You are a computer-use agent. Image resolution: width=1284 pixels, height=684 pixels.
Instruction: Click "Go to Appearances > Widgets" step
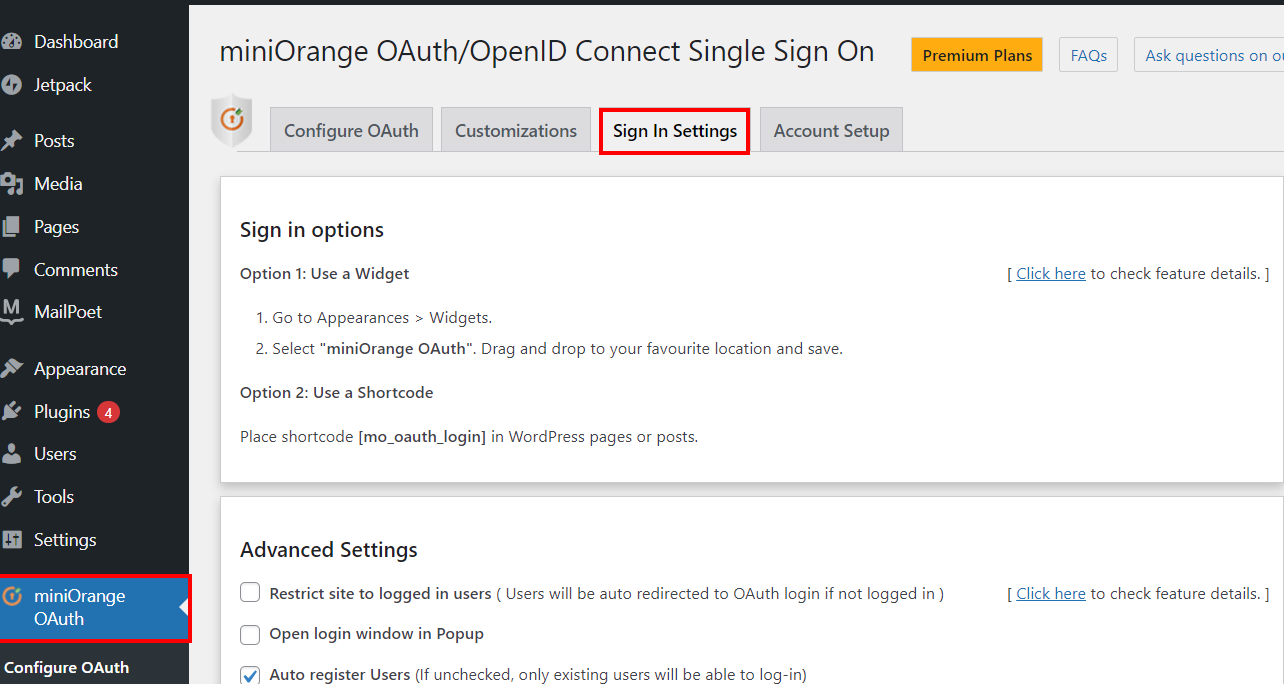pyautogui.click(x=382, y=317)
